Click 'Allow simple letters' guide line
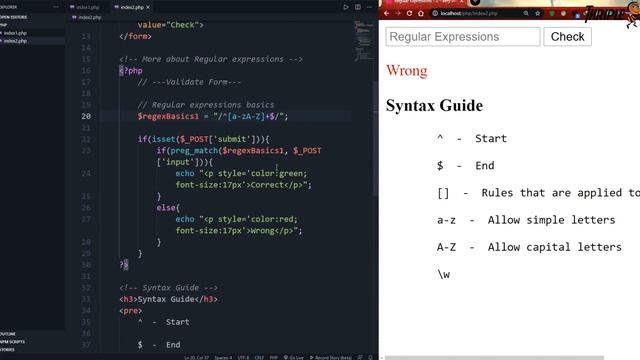Viewport: 640px width, 360px height. coord(526,220)
